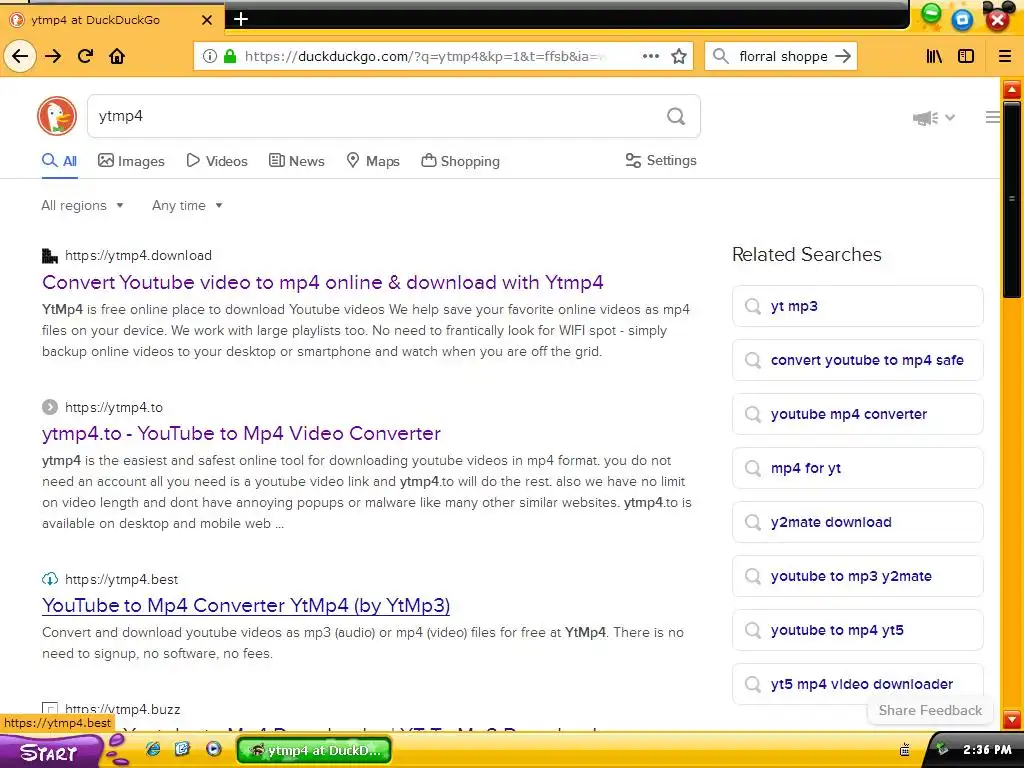The width and height of the screenshot is (1024, 768).
Task: Show site information icon in address bar
Action: pos(210,56)
